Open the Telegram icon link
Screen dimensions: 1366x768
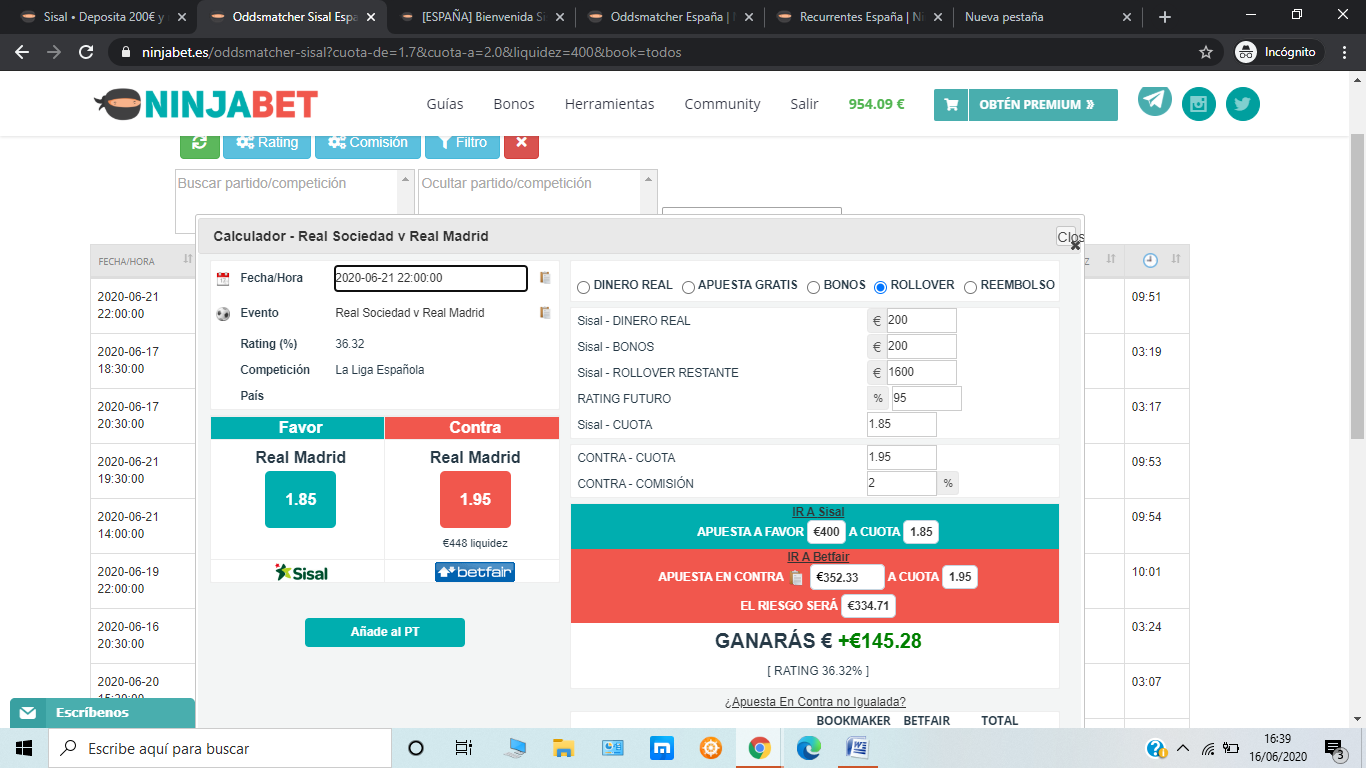click(x=1155, y=100)
